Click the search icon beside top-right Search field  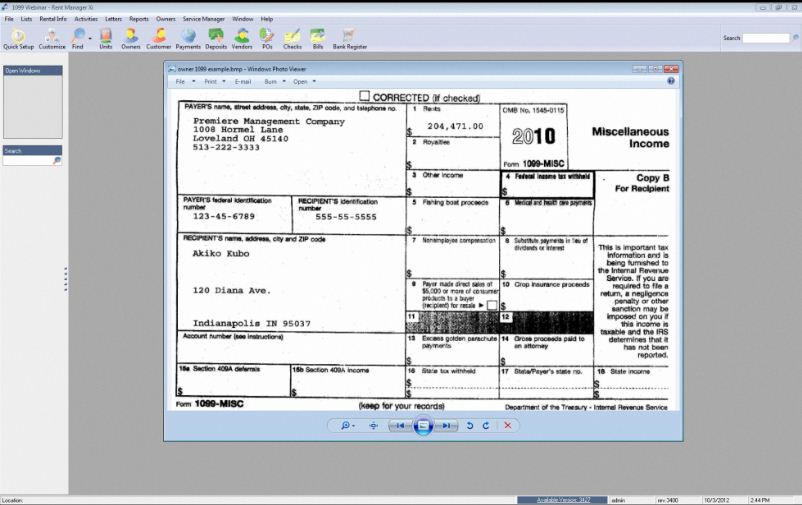795,38
